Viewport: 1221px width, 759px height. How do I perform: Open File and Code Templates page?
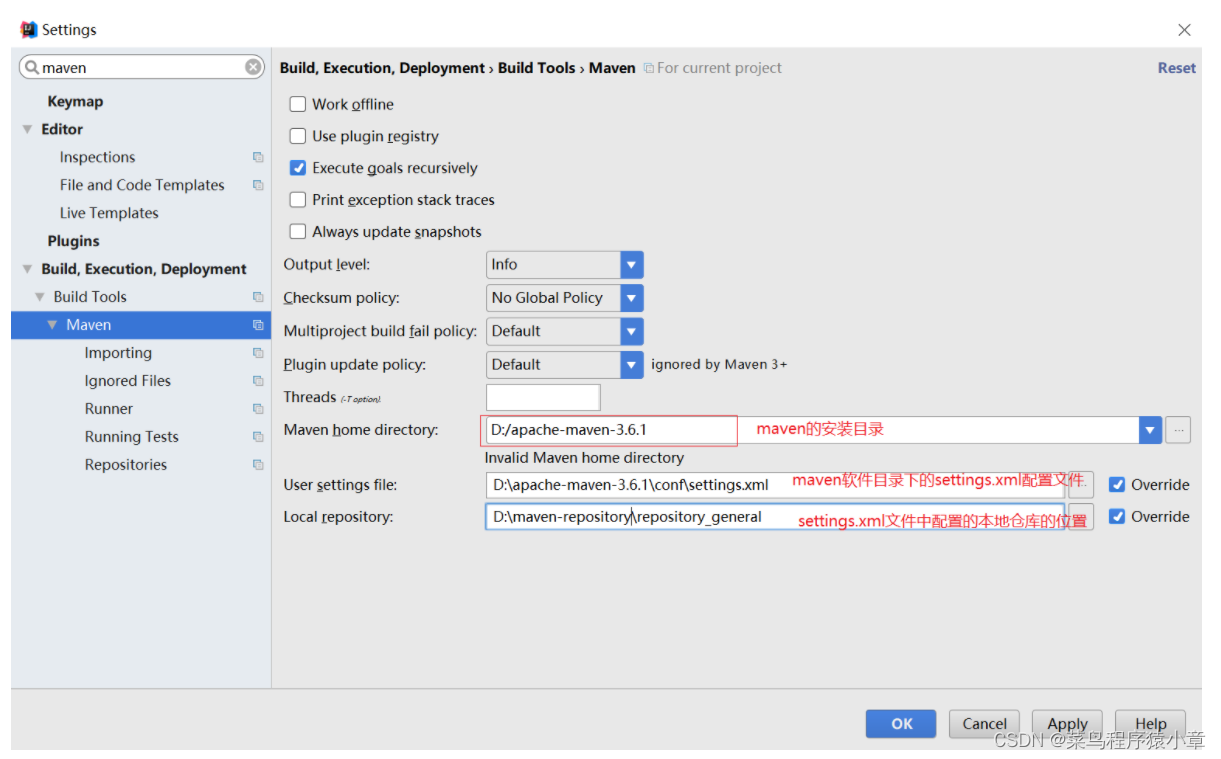click(x=142, y=185)
